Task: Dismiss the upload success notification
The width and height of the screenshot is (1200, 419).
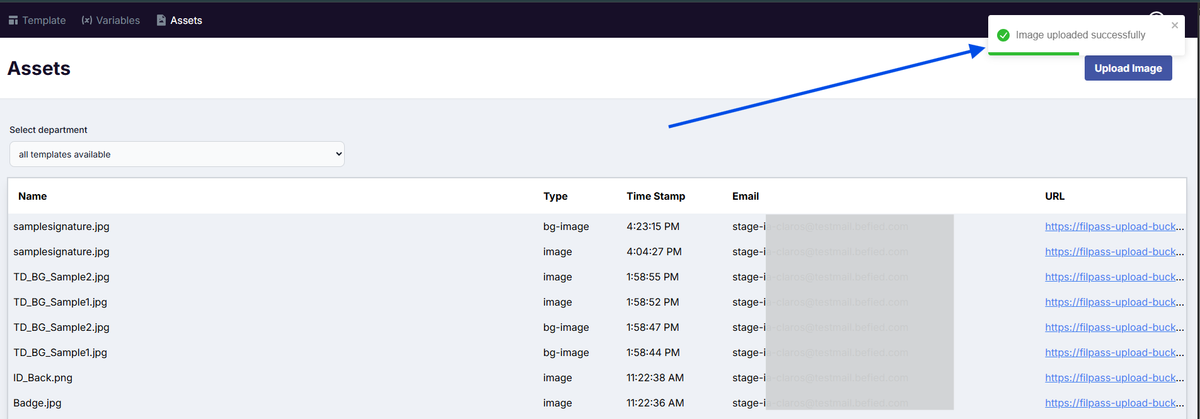Action: point(1175,25)
